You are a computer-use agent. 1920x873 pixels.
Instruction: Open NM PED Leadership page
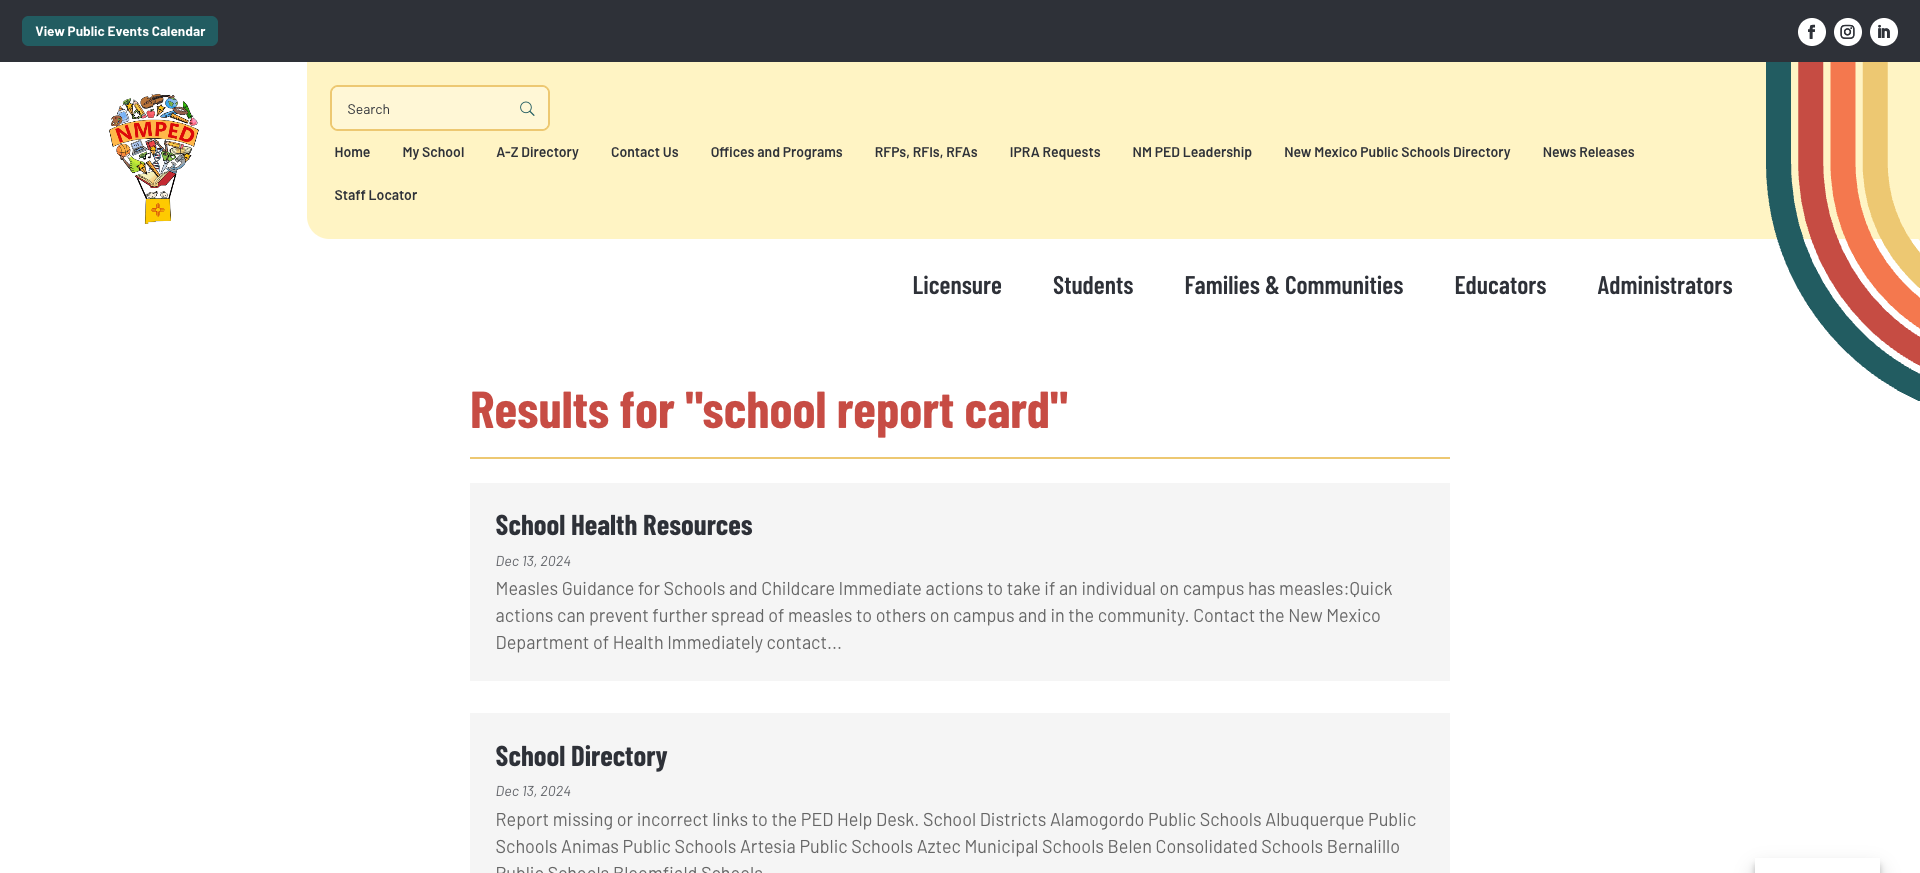[x=1192, y=152]
